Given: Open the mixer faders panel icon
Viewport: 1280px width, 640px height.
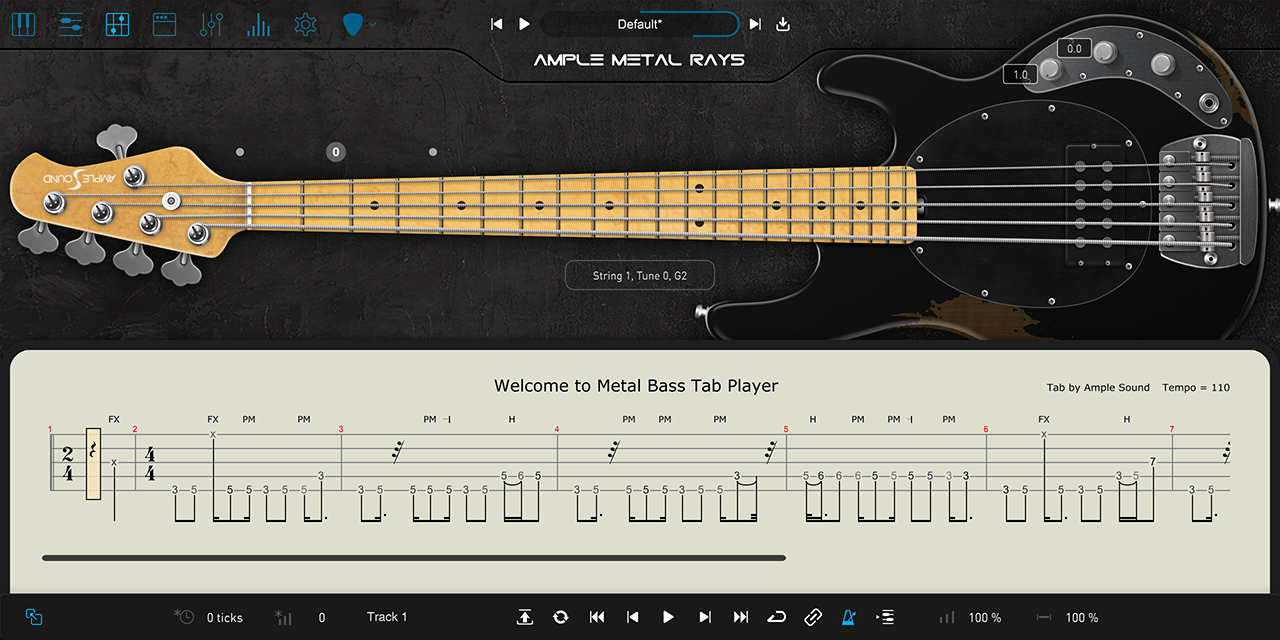Looking at the screenshot, I should (x=211, y=24).
